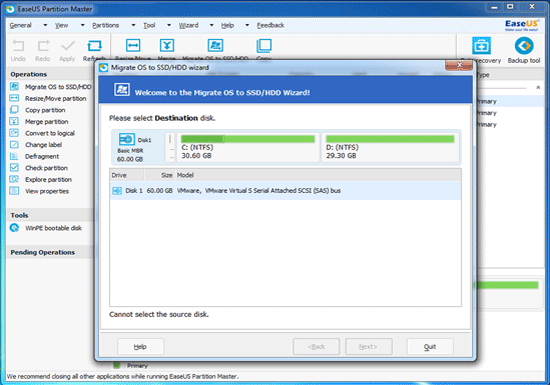
Task: Expand dropdown arrow next to Partitions
Action: point(133,25)
